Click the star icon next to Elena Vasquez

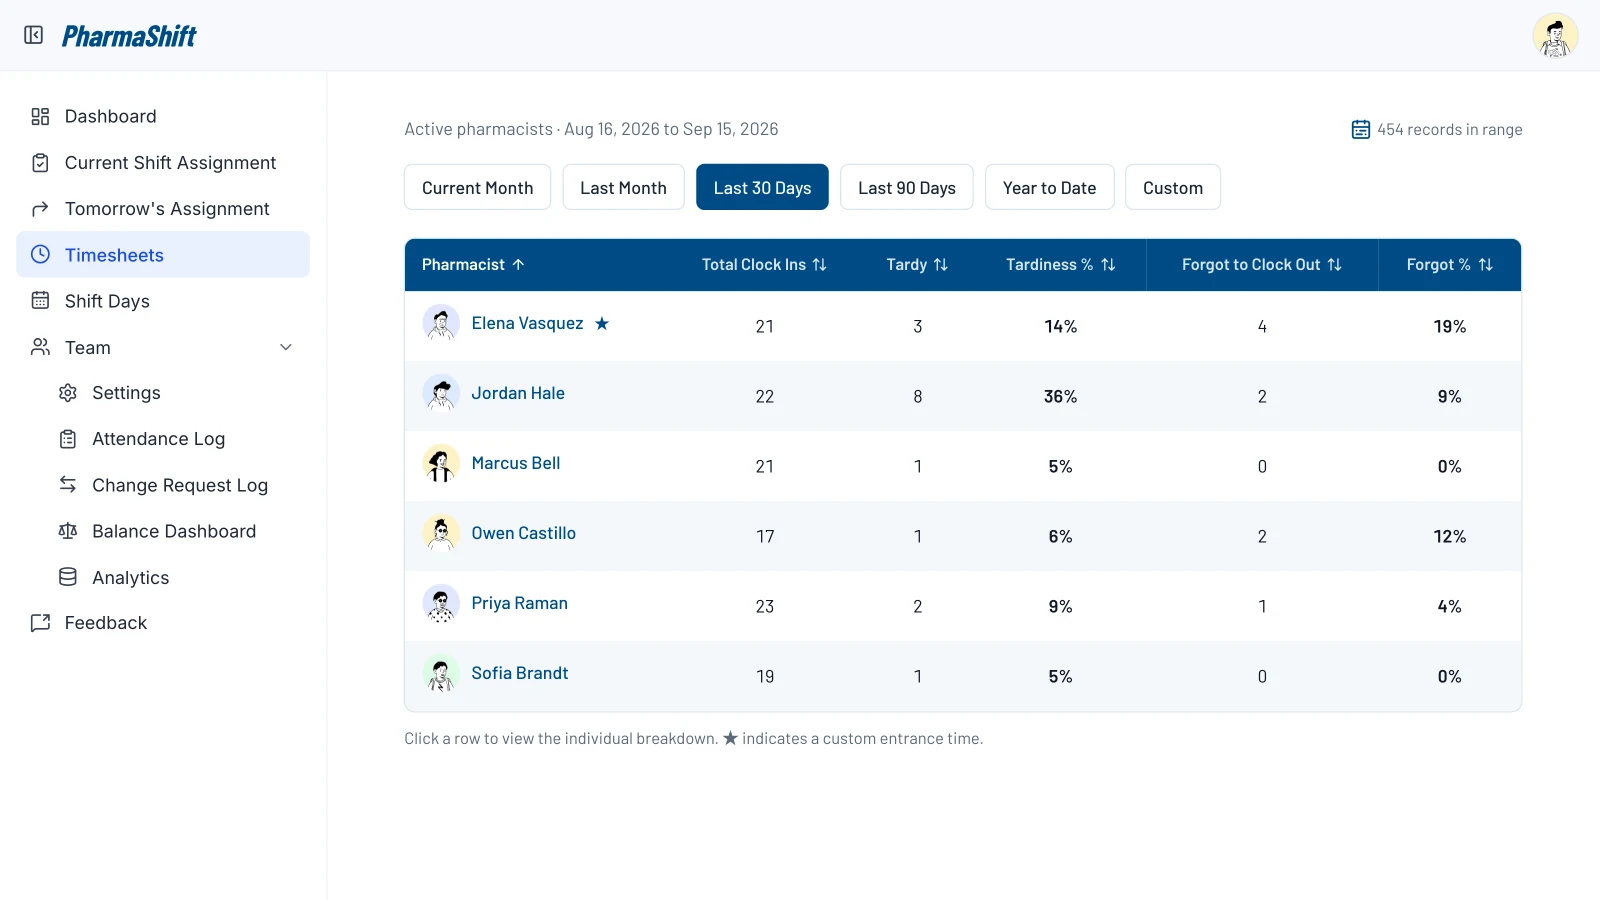point(602,323)
